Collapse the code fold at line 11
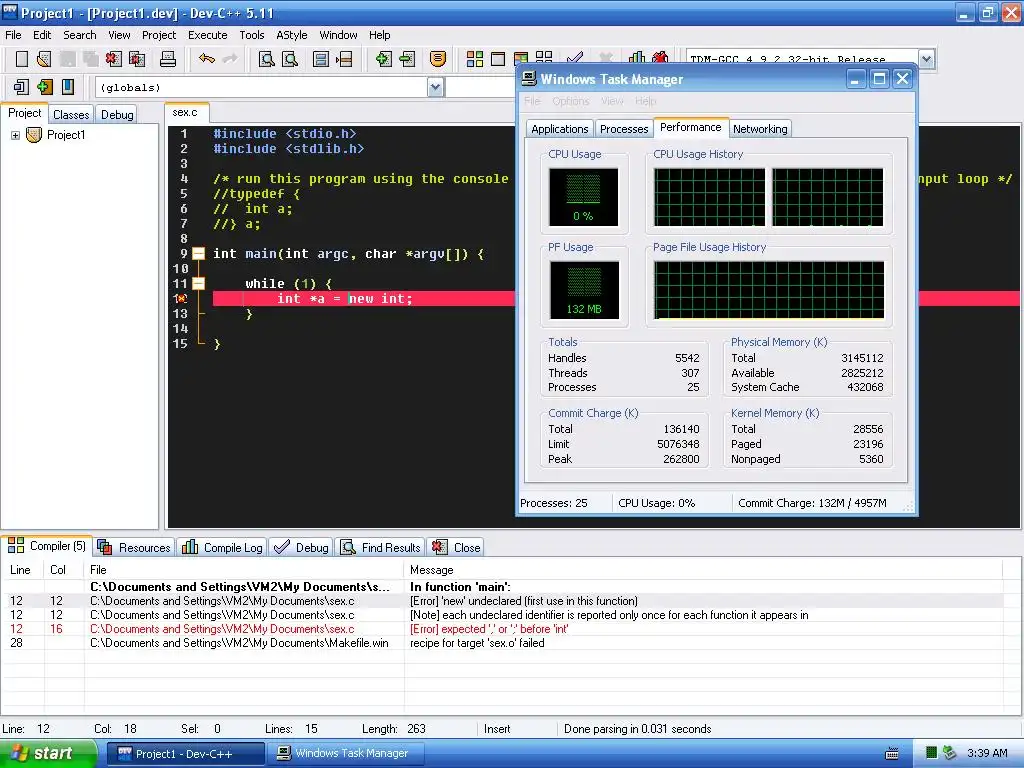The height and width of the screenshot is (768, 1024). click(x=199, y=283)
